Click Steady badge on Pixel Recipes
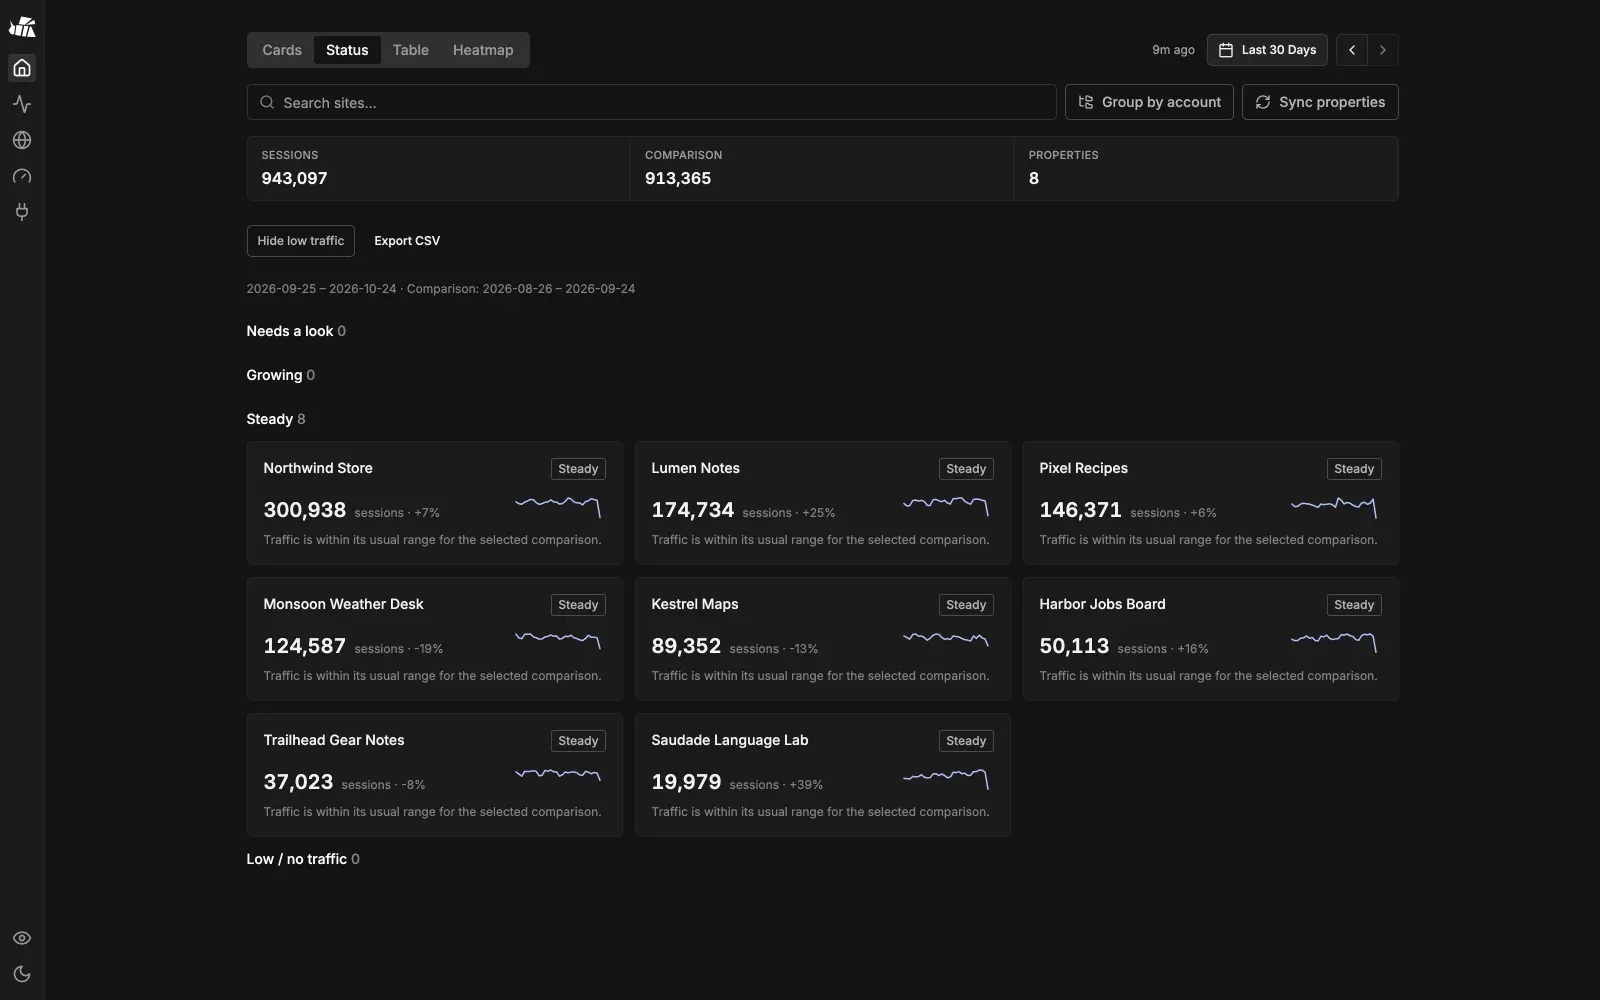 point(1354,469)
